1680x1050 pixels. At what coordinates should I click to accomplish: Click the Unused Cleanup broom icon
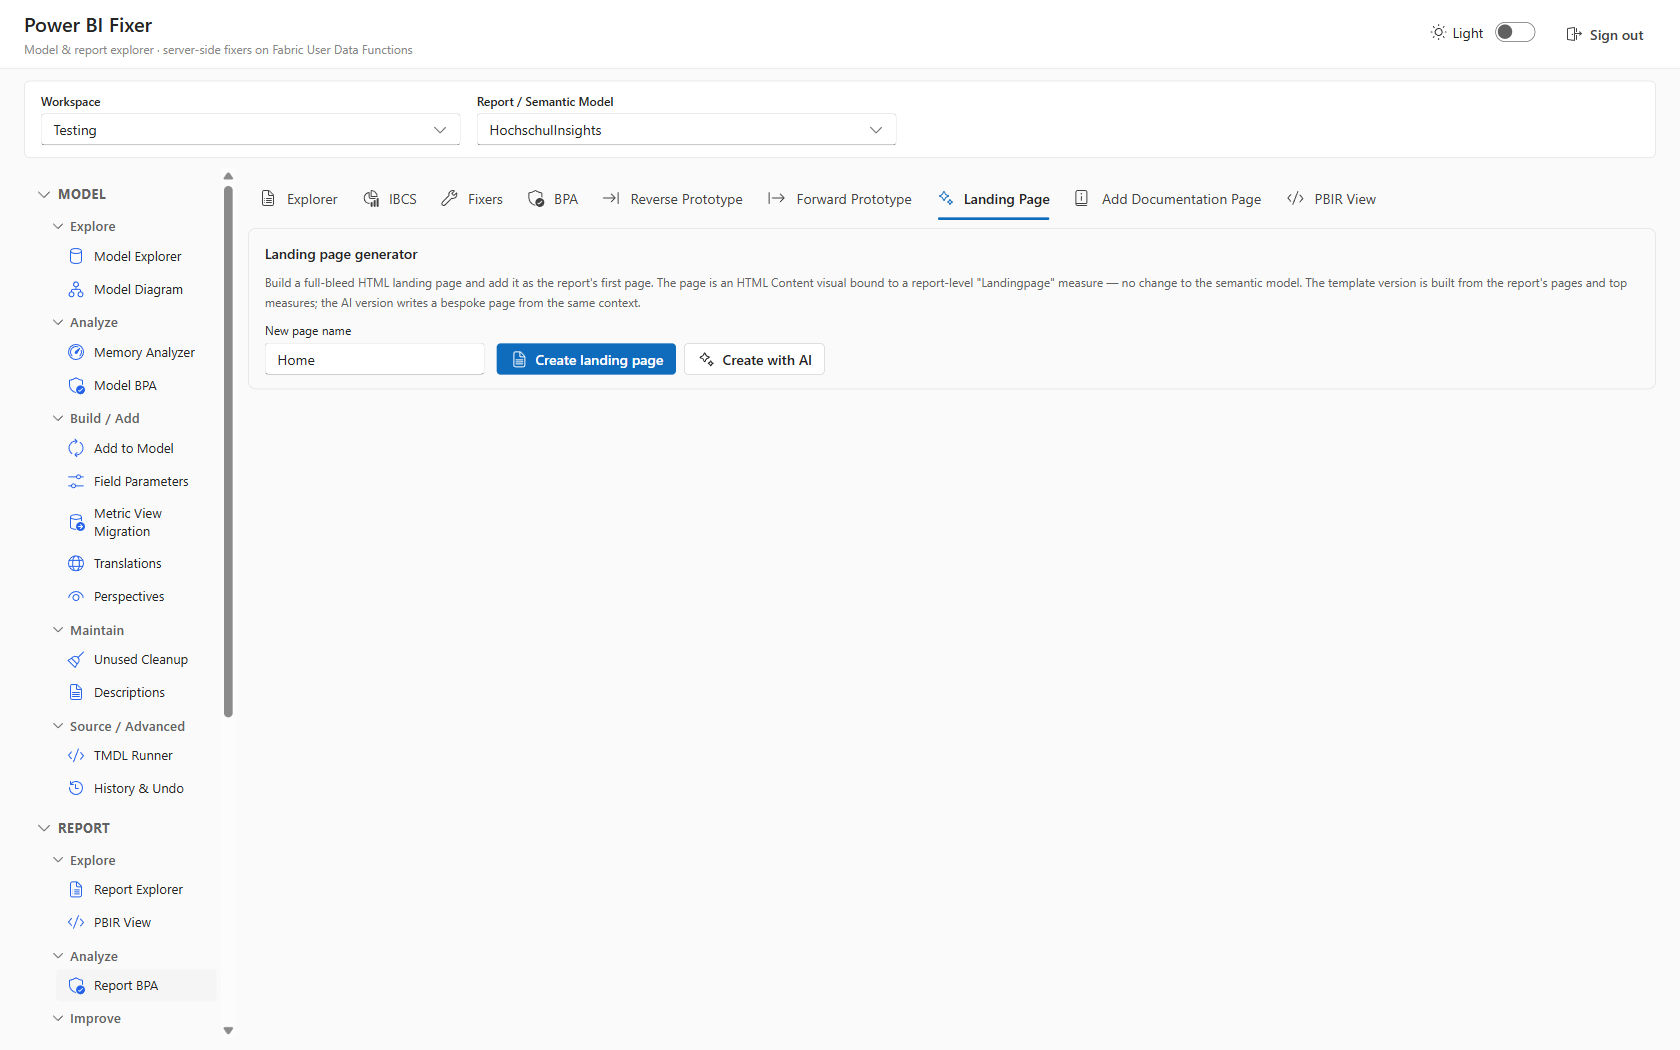pyautogui.click(x=76, y=659)
